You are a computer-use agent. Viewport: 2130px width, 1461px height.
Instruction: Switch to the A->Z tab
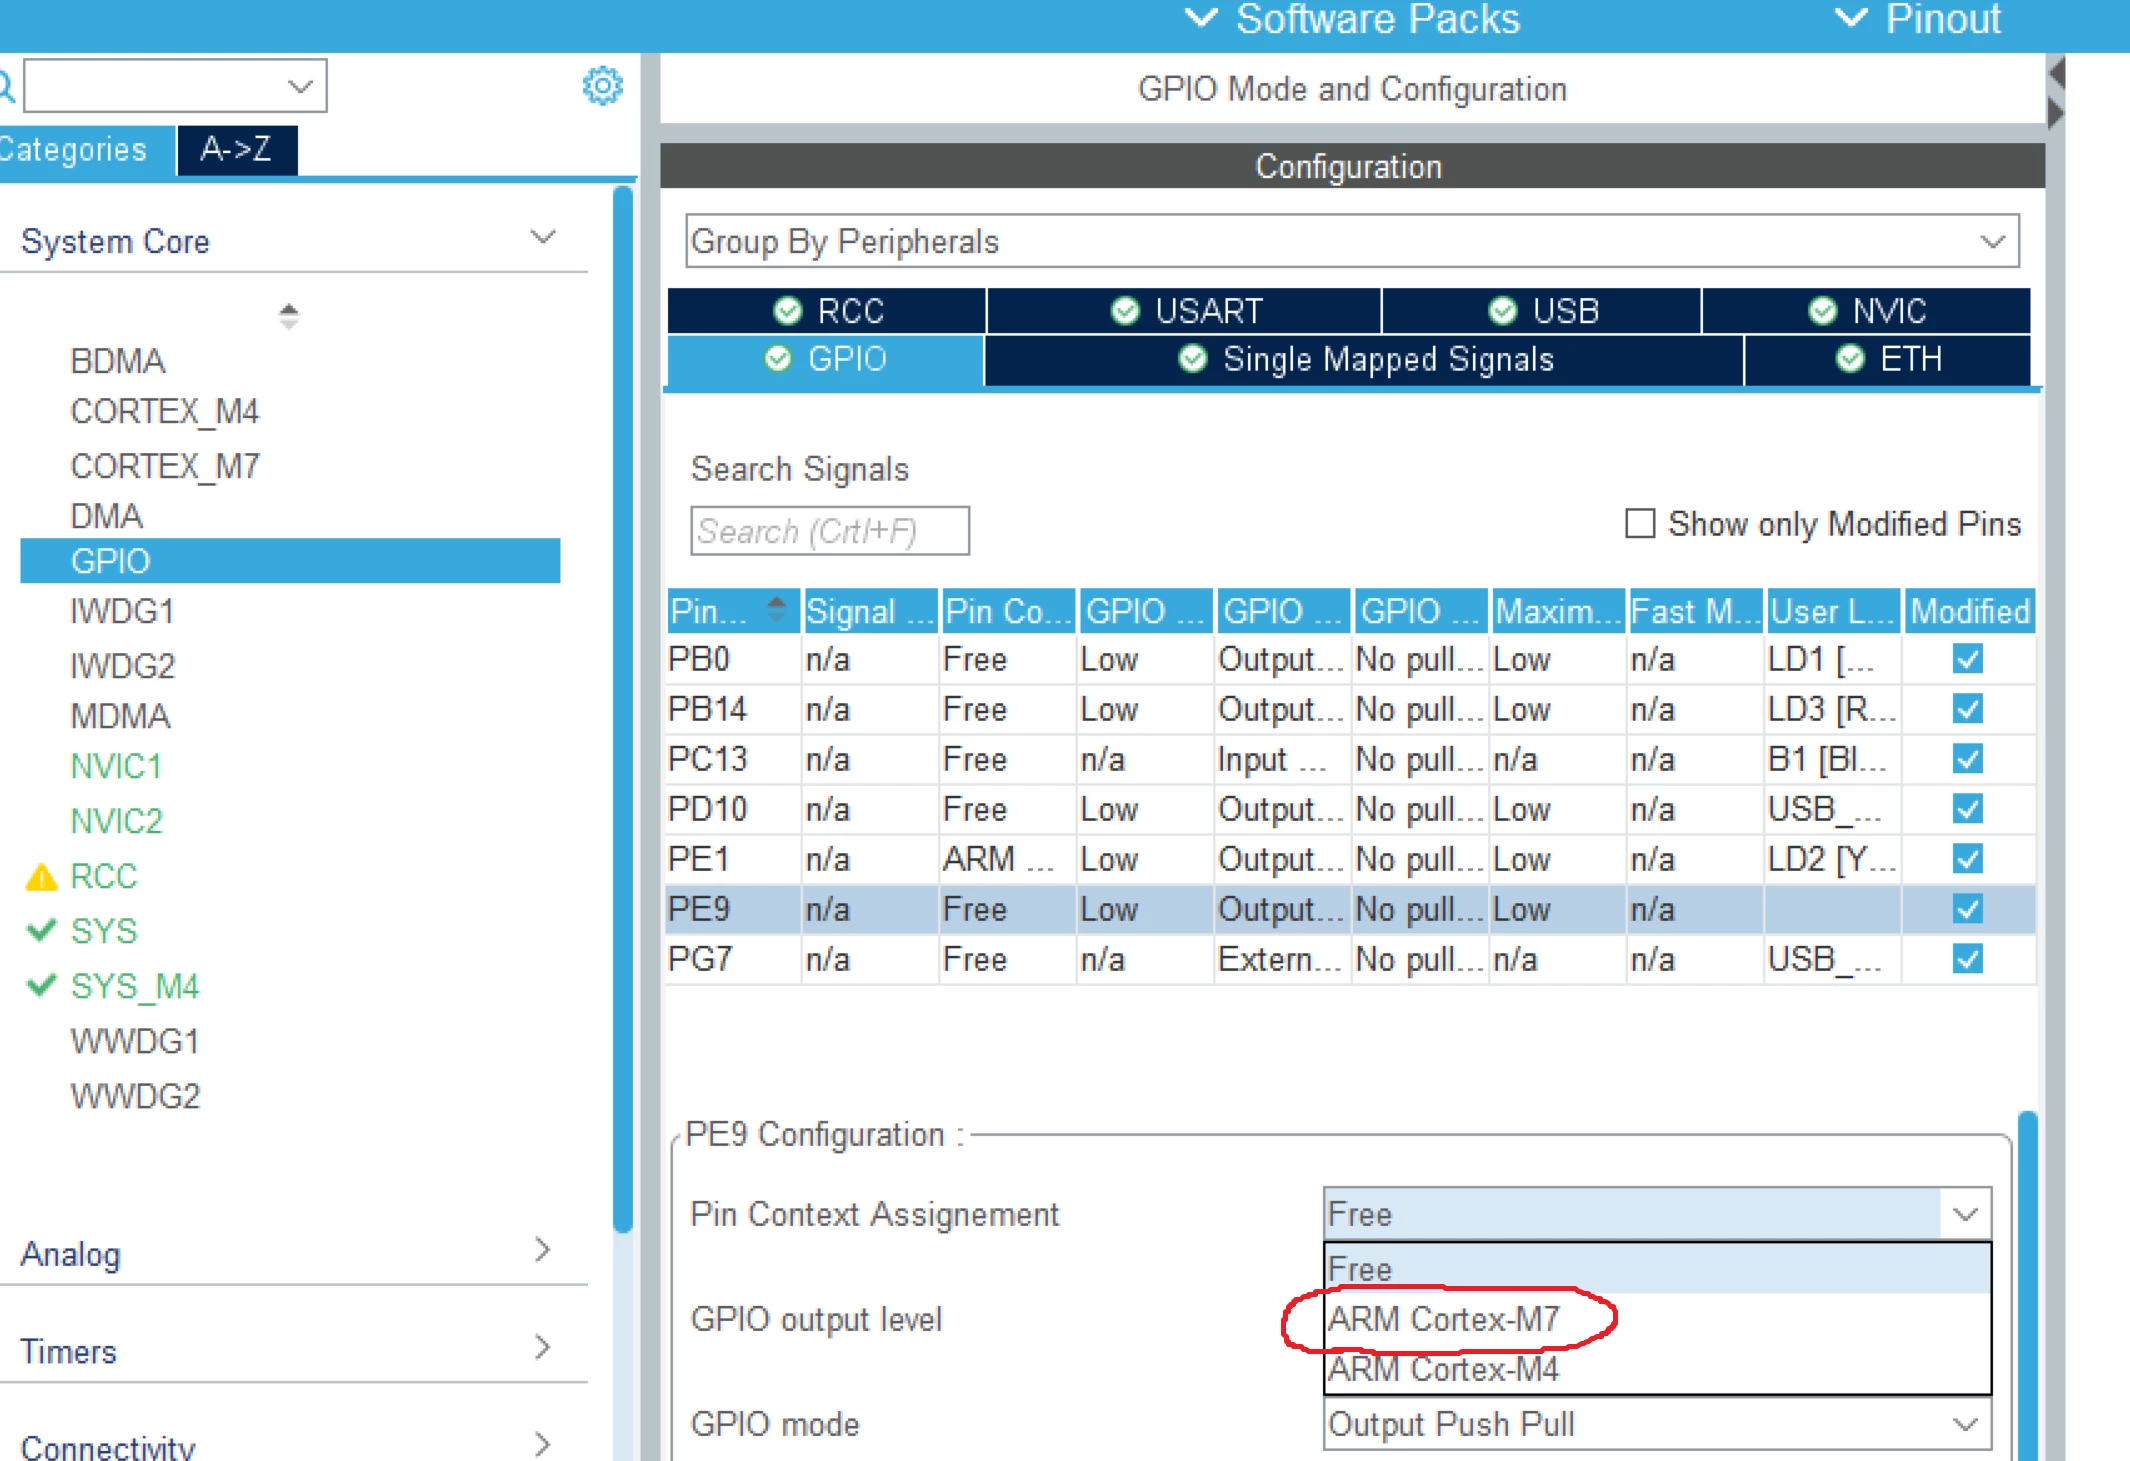coord(237,150)
